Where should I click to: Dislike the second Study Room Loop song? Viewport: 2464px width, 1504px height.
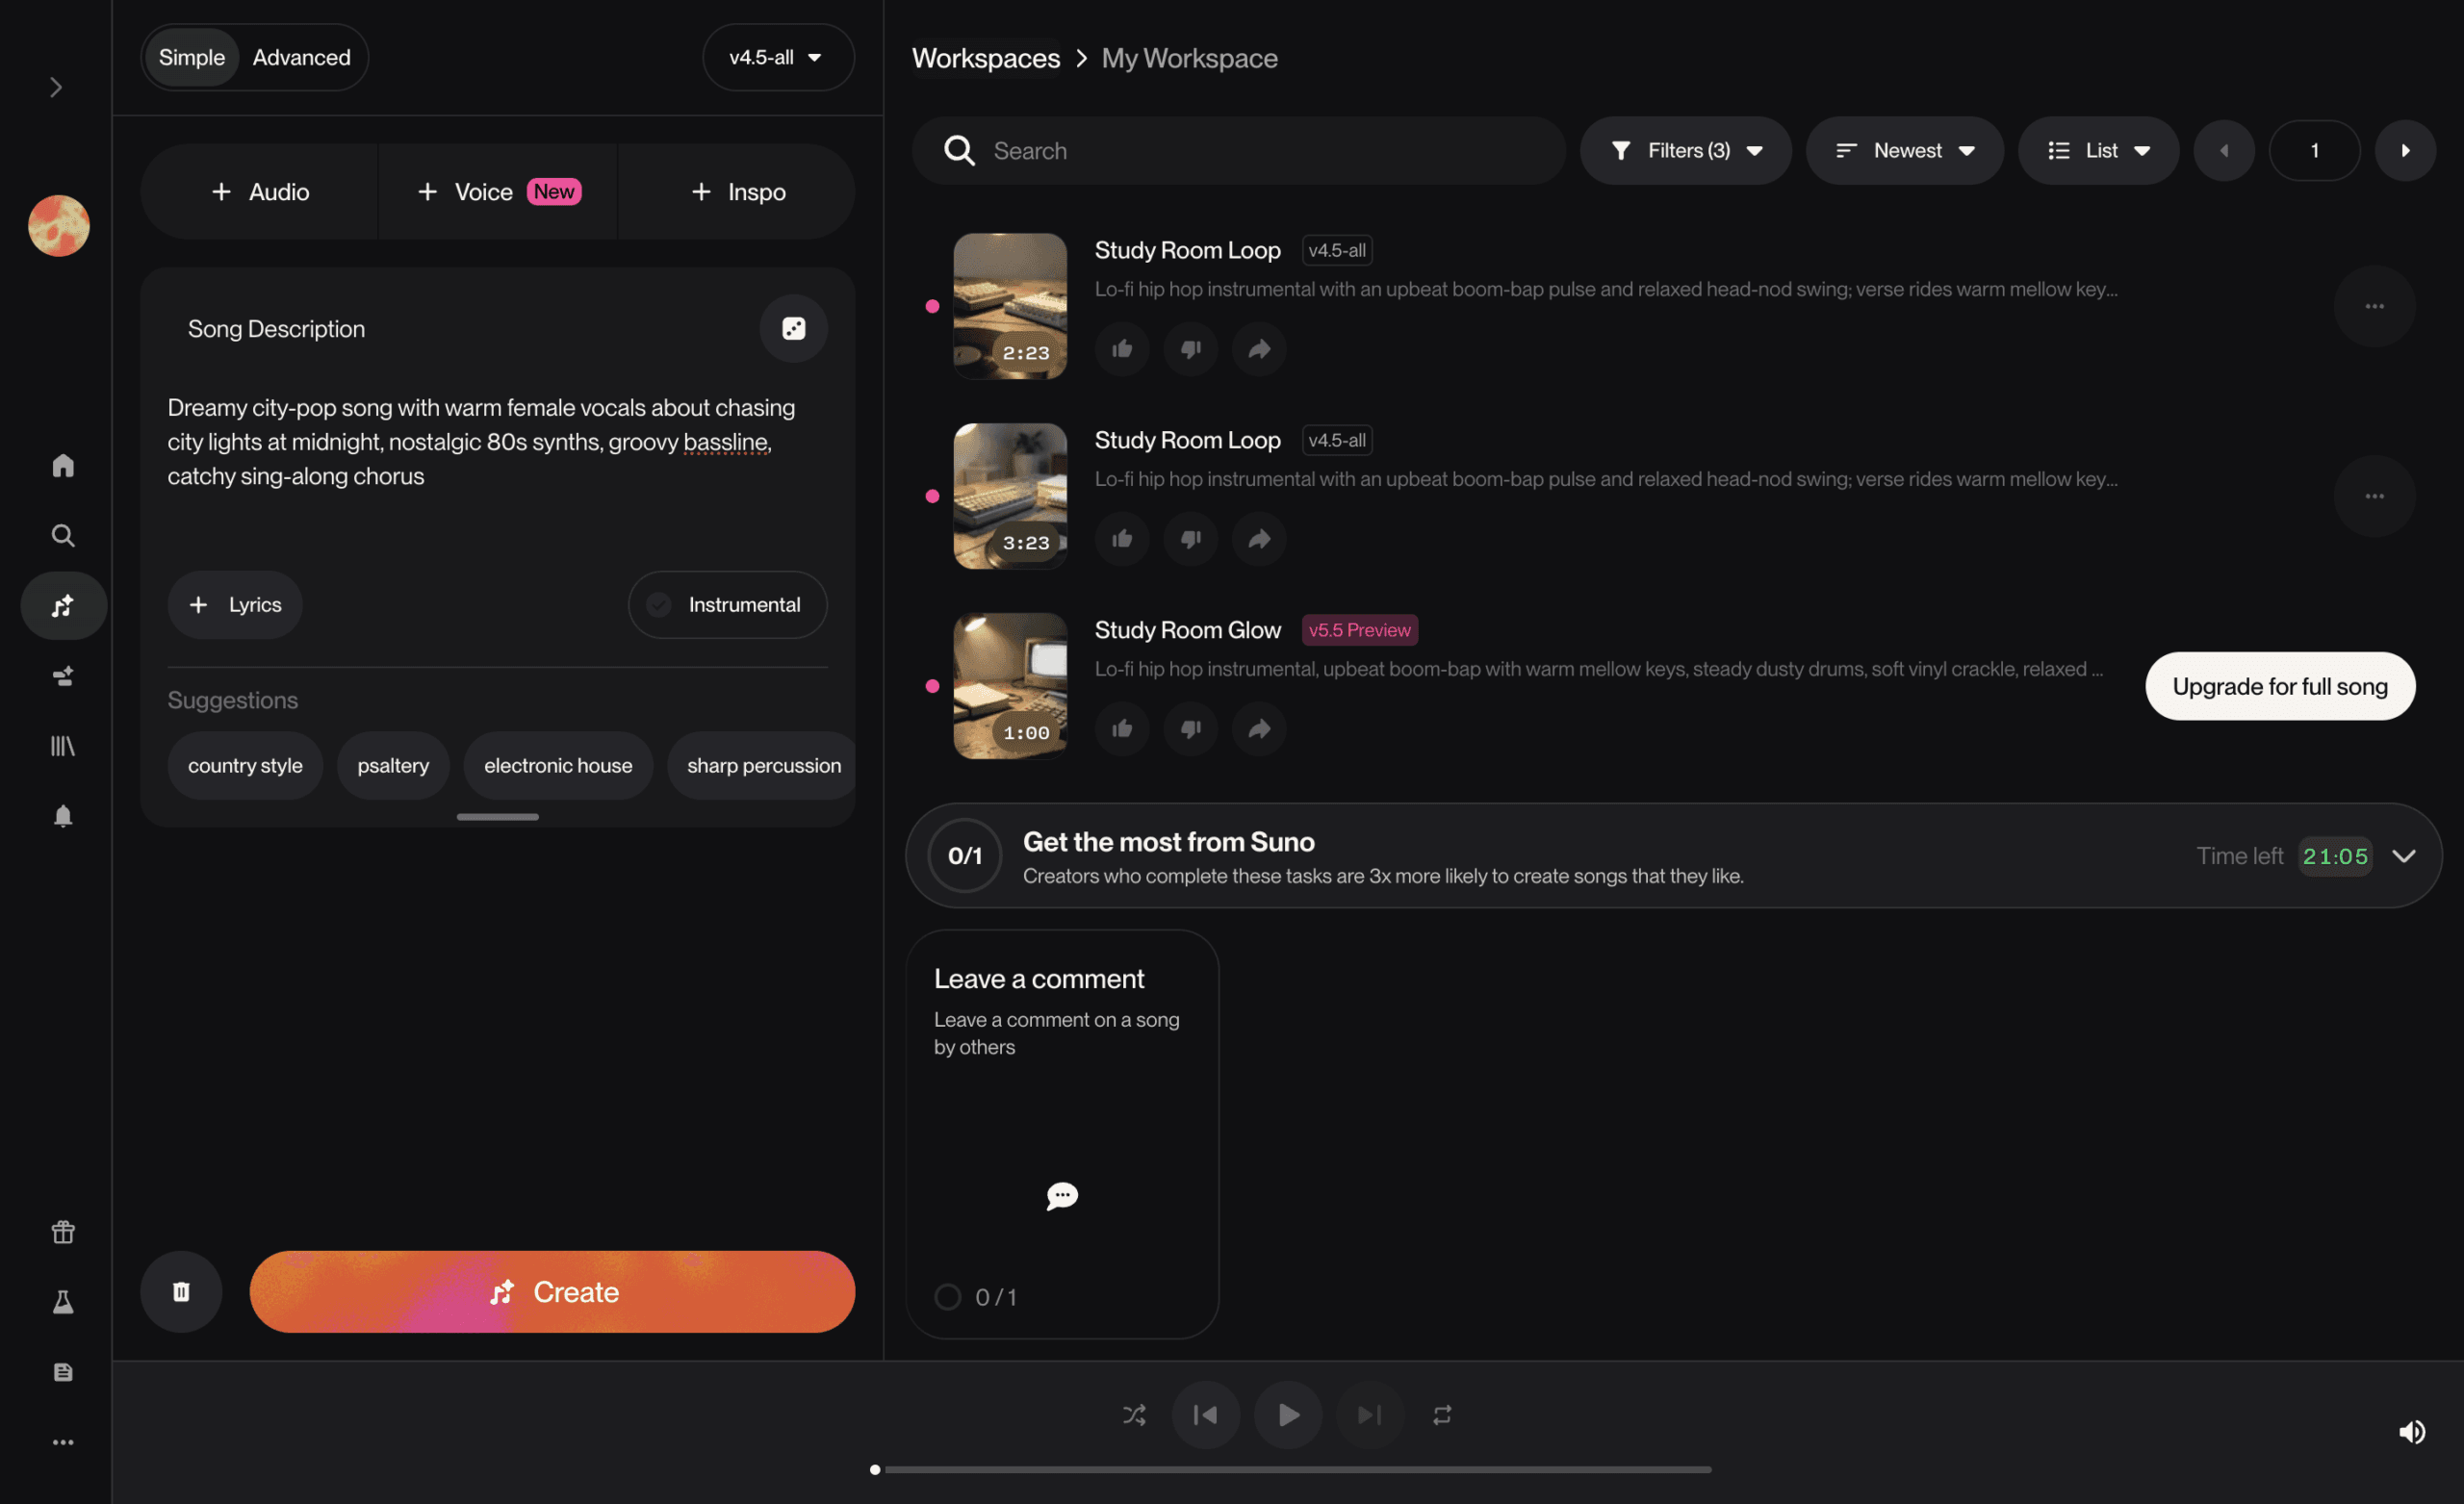tap(1190, 538)
